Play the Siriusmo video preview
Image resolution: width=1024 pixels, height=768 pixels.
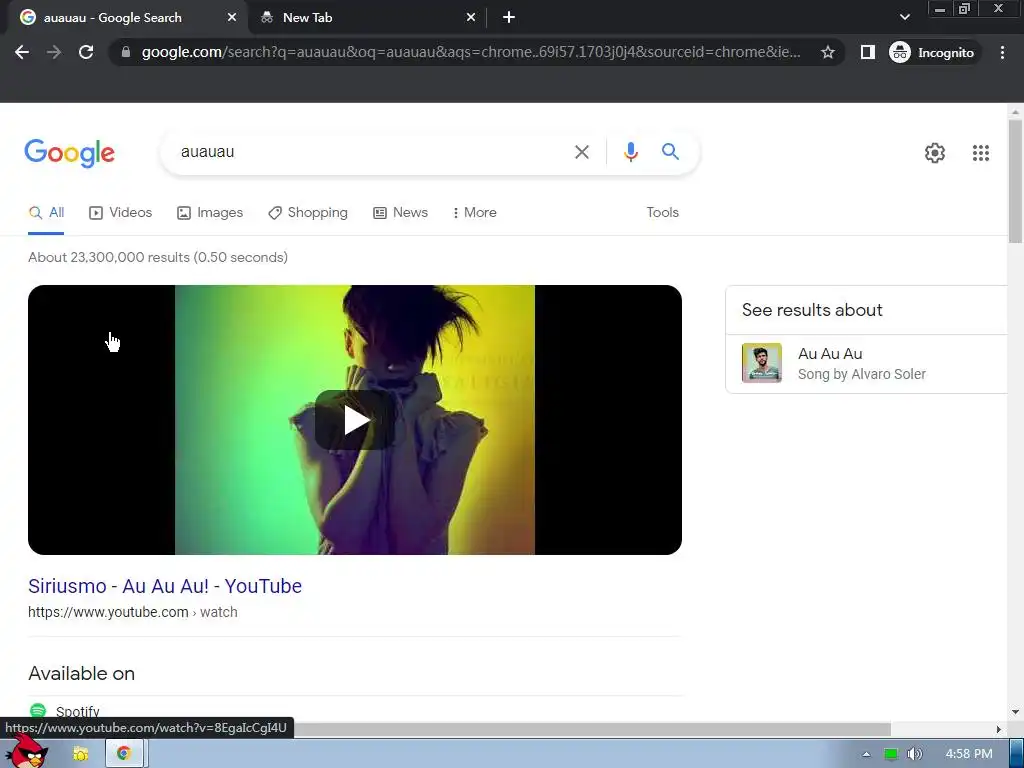click(355, 420)
